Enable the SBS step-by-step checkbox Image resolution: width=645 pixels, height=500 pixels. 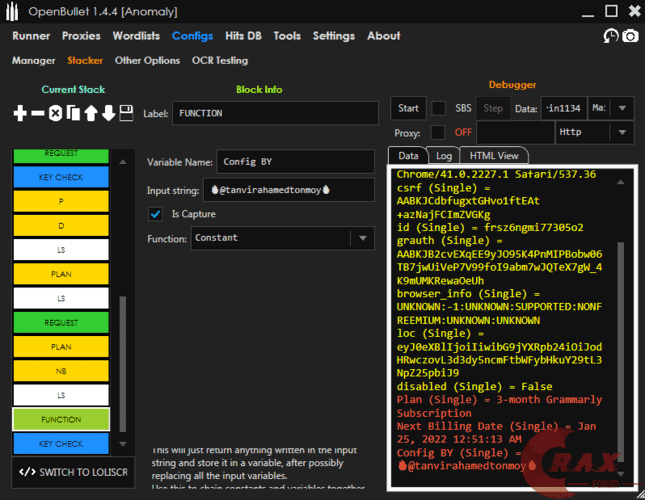438,108
